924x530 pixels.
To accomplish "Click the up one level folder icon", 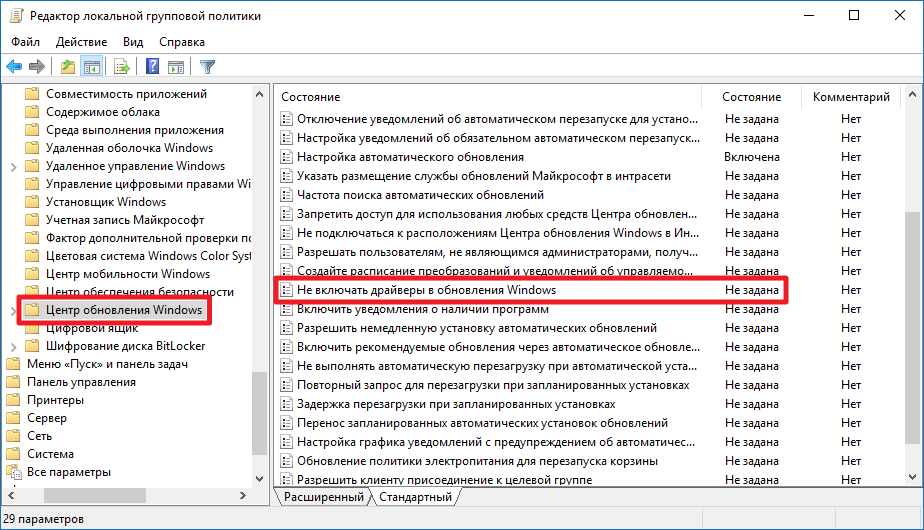I will coord(68,67).
